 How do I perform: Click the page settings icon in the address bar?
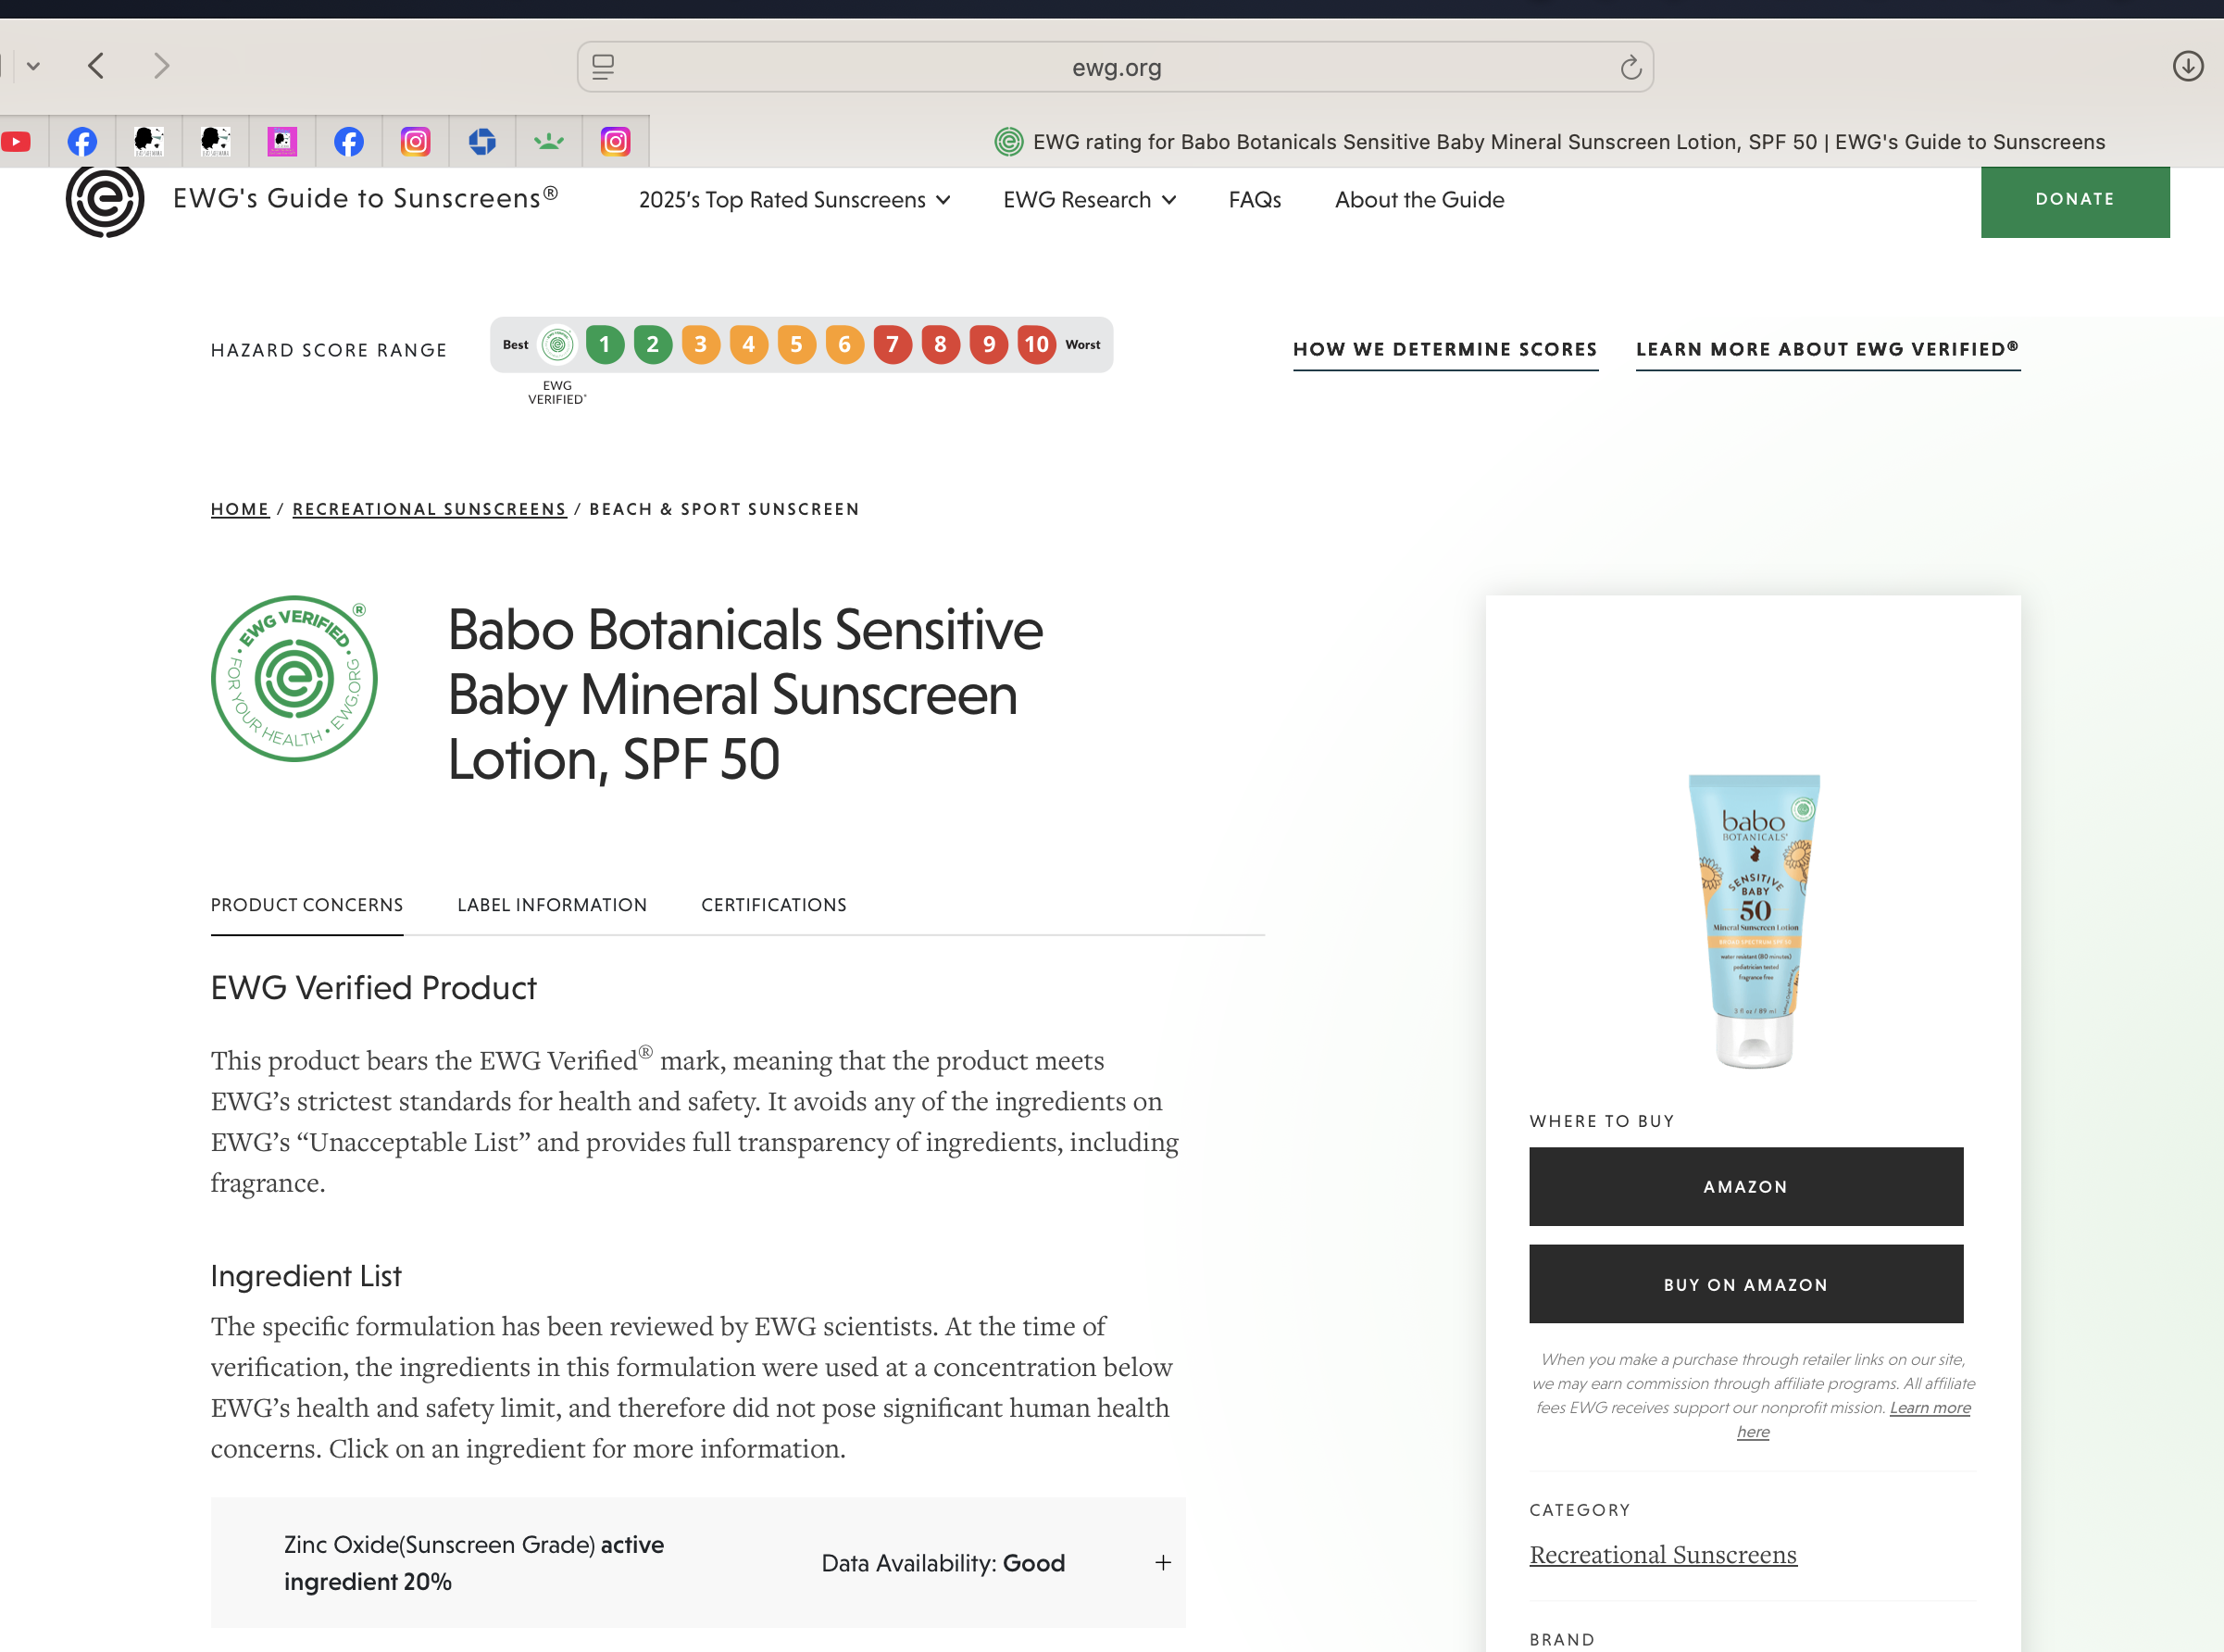coord(603,67)
